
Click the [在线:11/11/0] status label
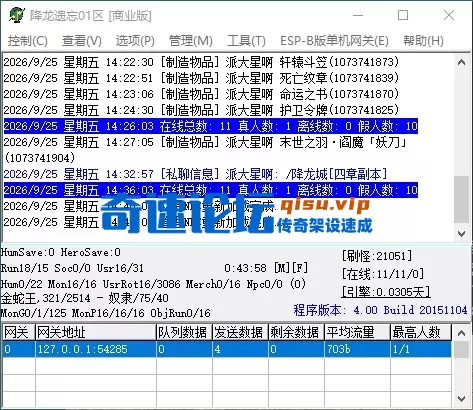383,274
